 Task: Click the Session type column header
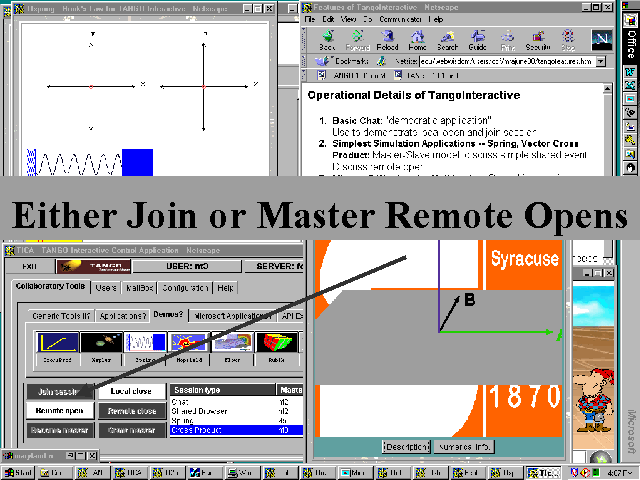(x=223, y=390)
